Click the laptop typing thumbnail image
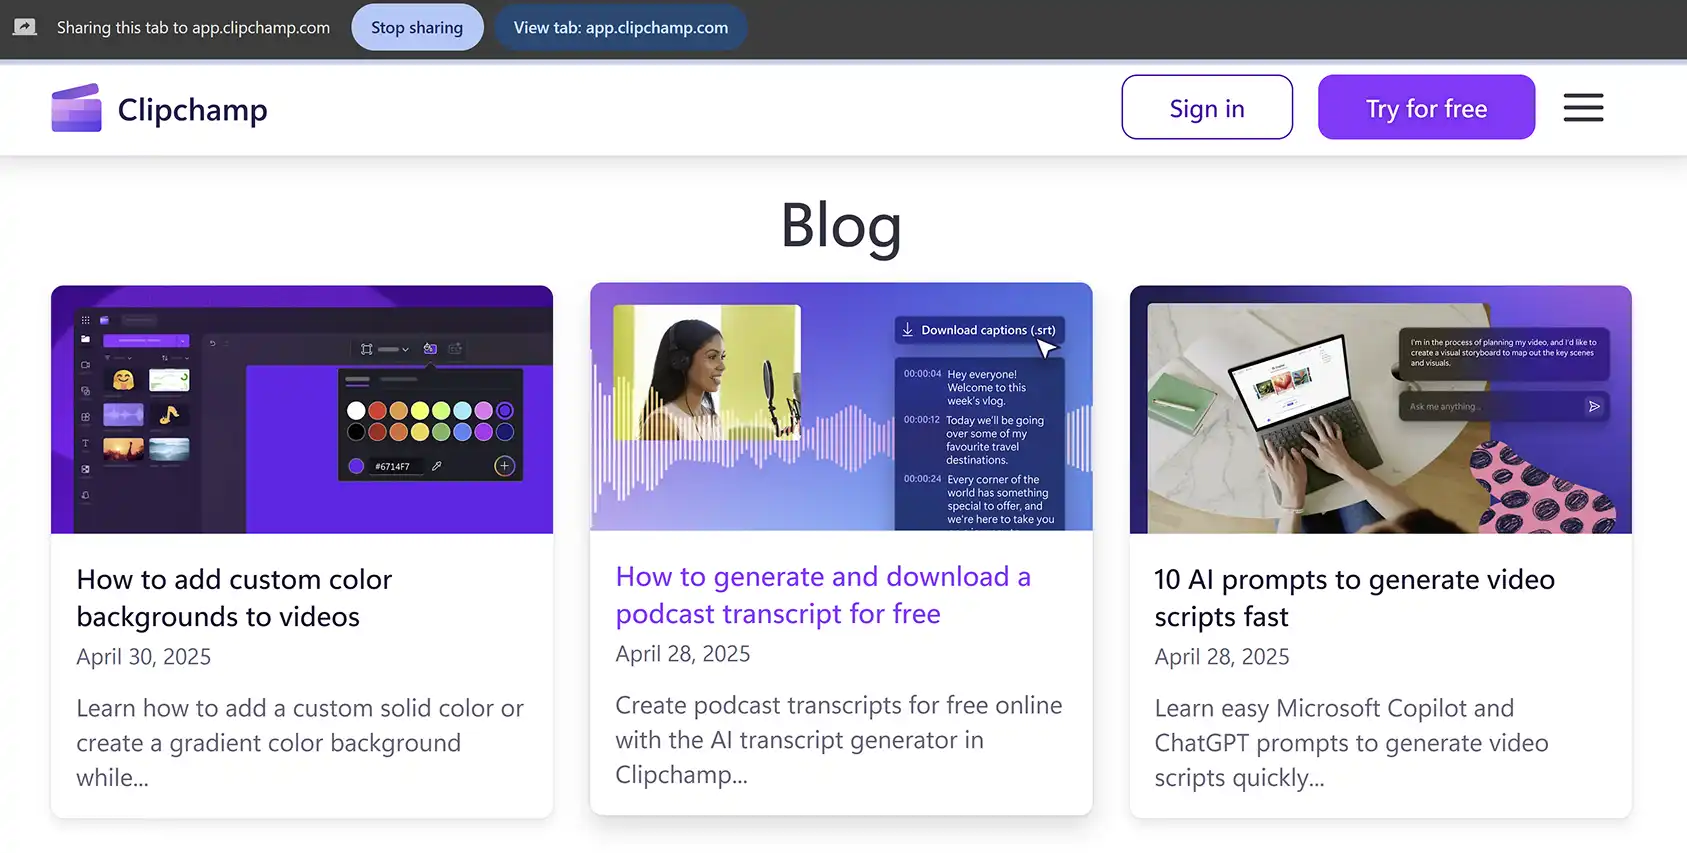This screenshot has width=1687, height=853. (1381, 410)
